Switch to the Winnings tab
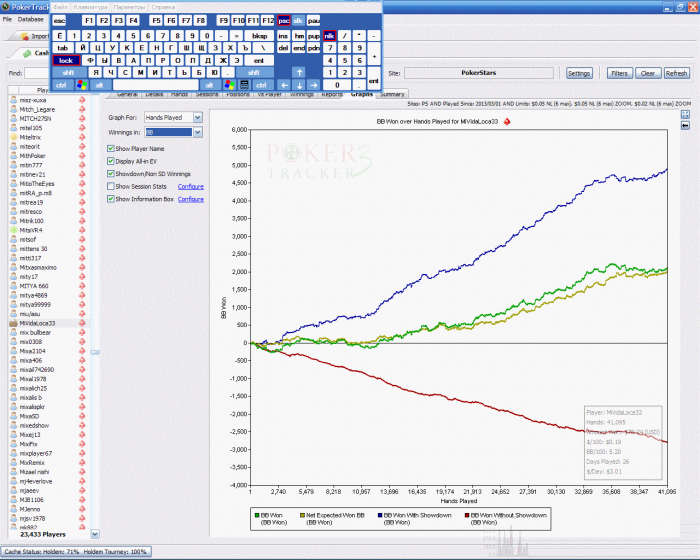This screenshot has height=560, width=700. point(302,94)
